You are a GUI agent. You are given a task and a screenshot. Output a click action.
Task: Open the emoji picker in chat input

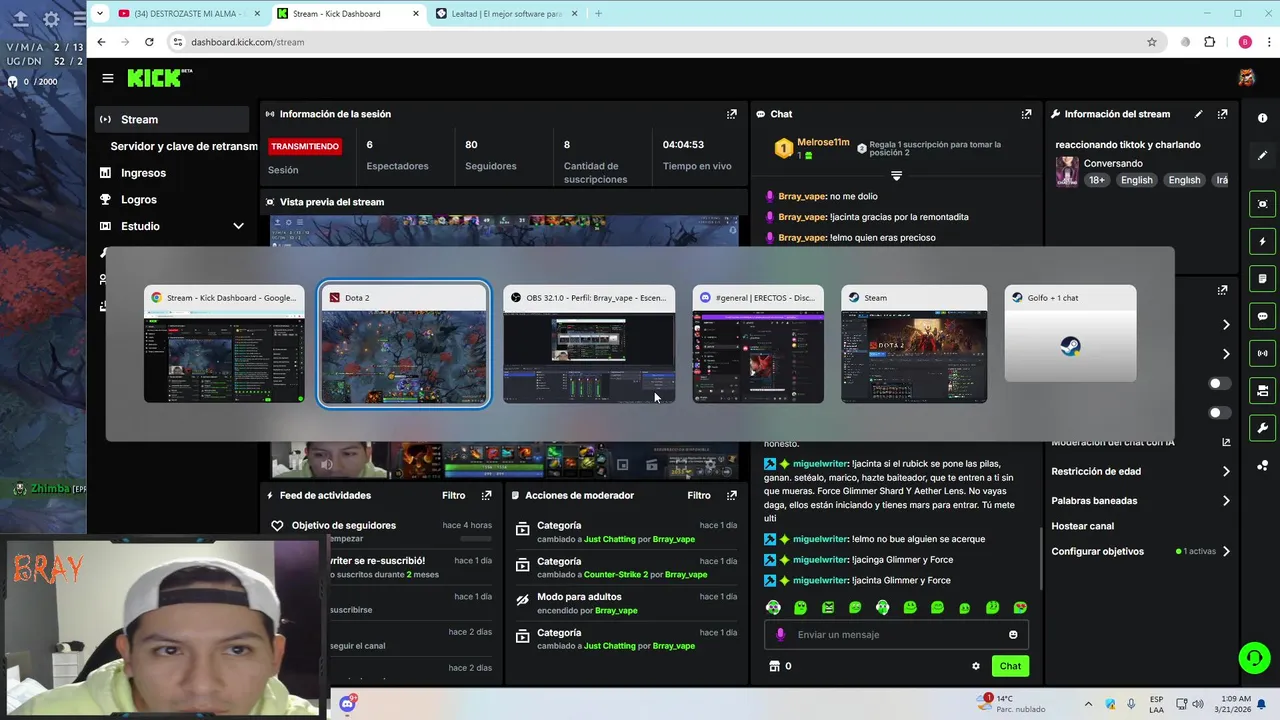point(1013,635)
